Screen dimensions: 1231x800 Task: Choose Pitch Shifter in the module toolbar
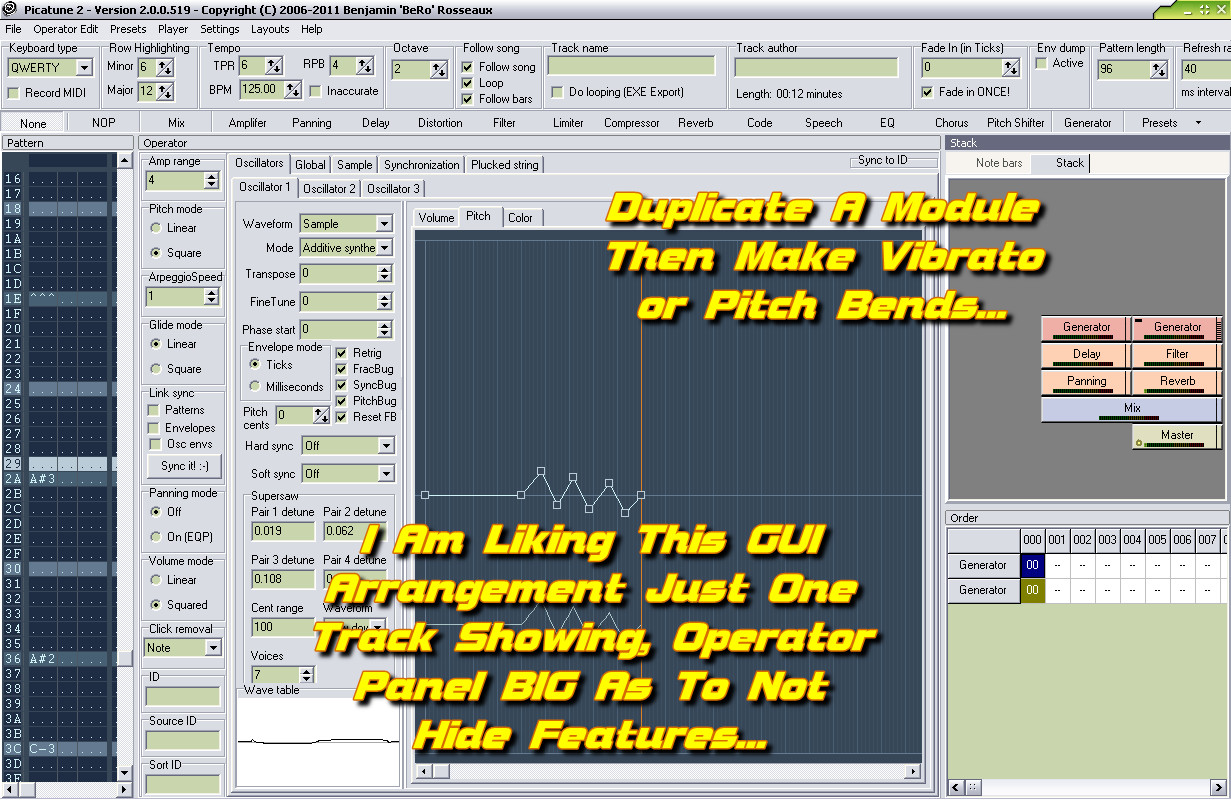[x=1015, y=123]
